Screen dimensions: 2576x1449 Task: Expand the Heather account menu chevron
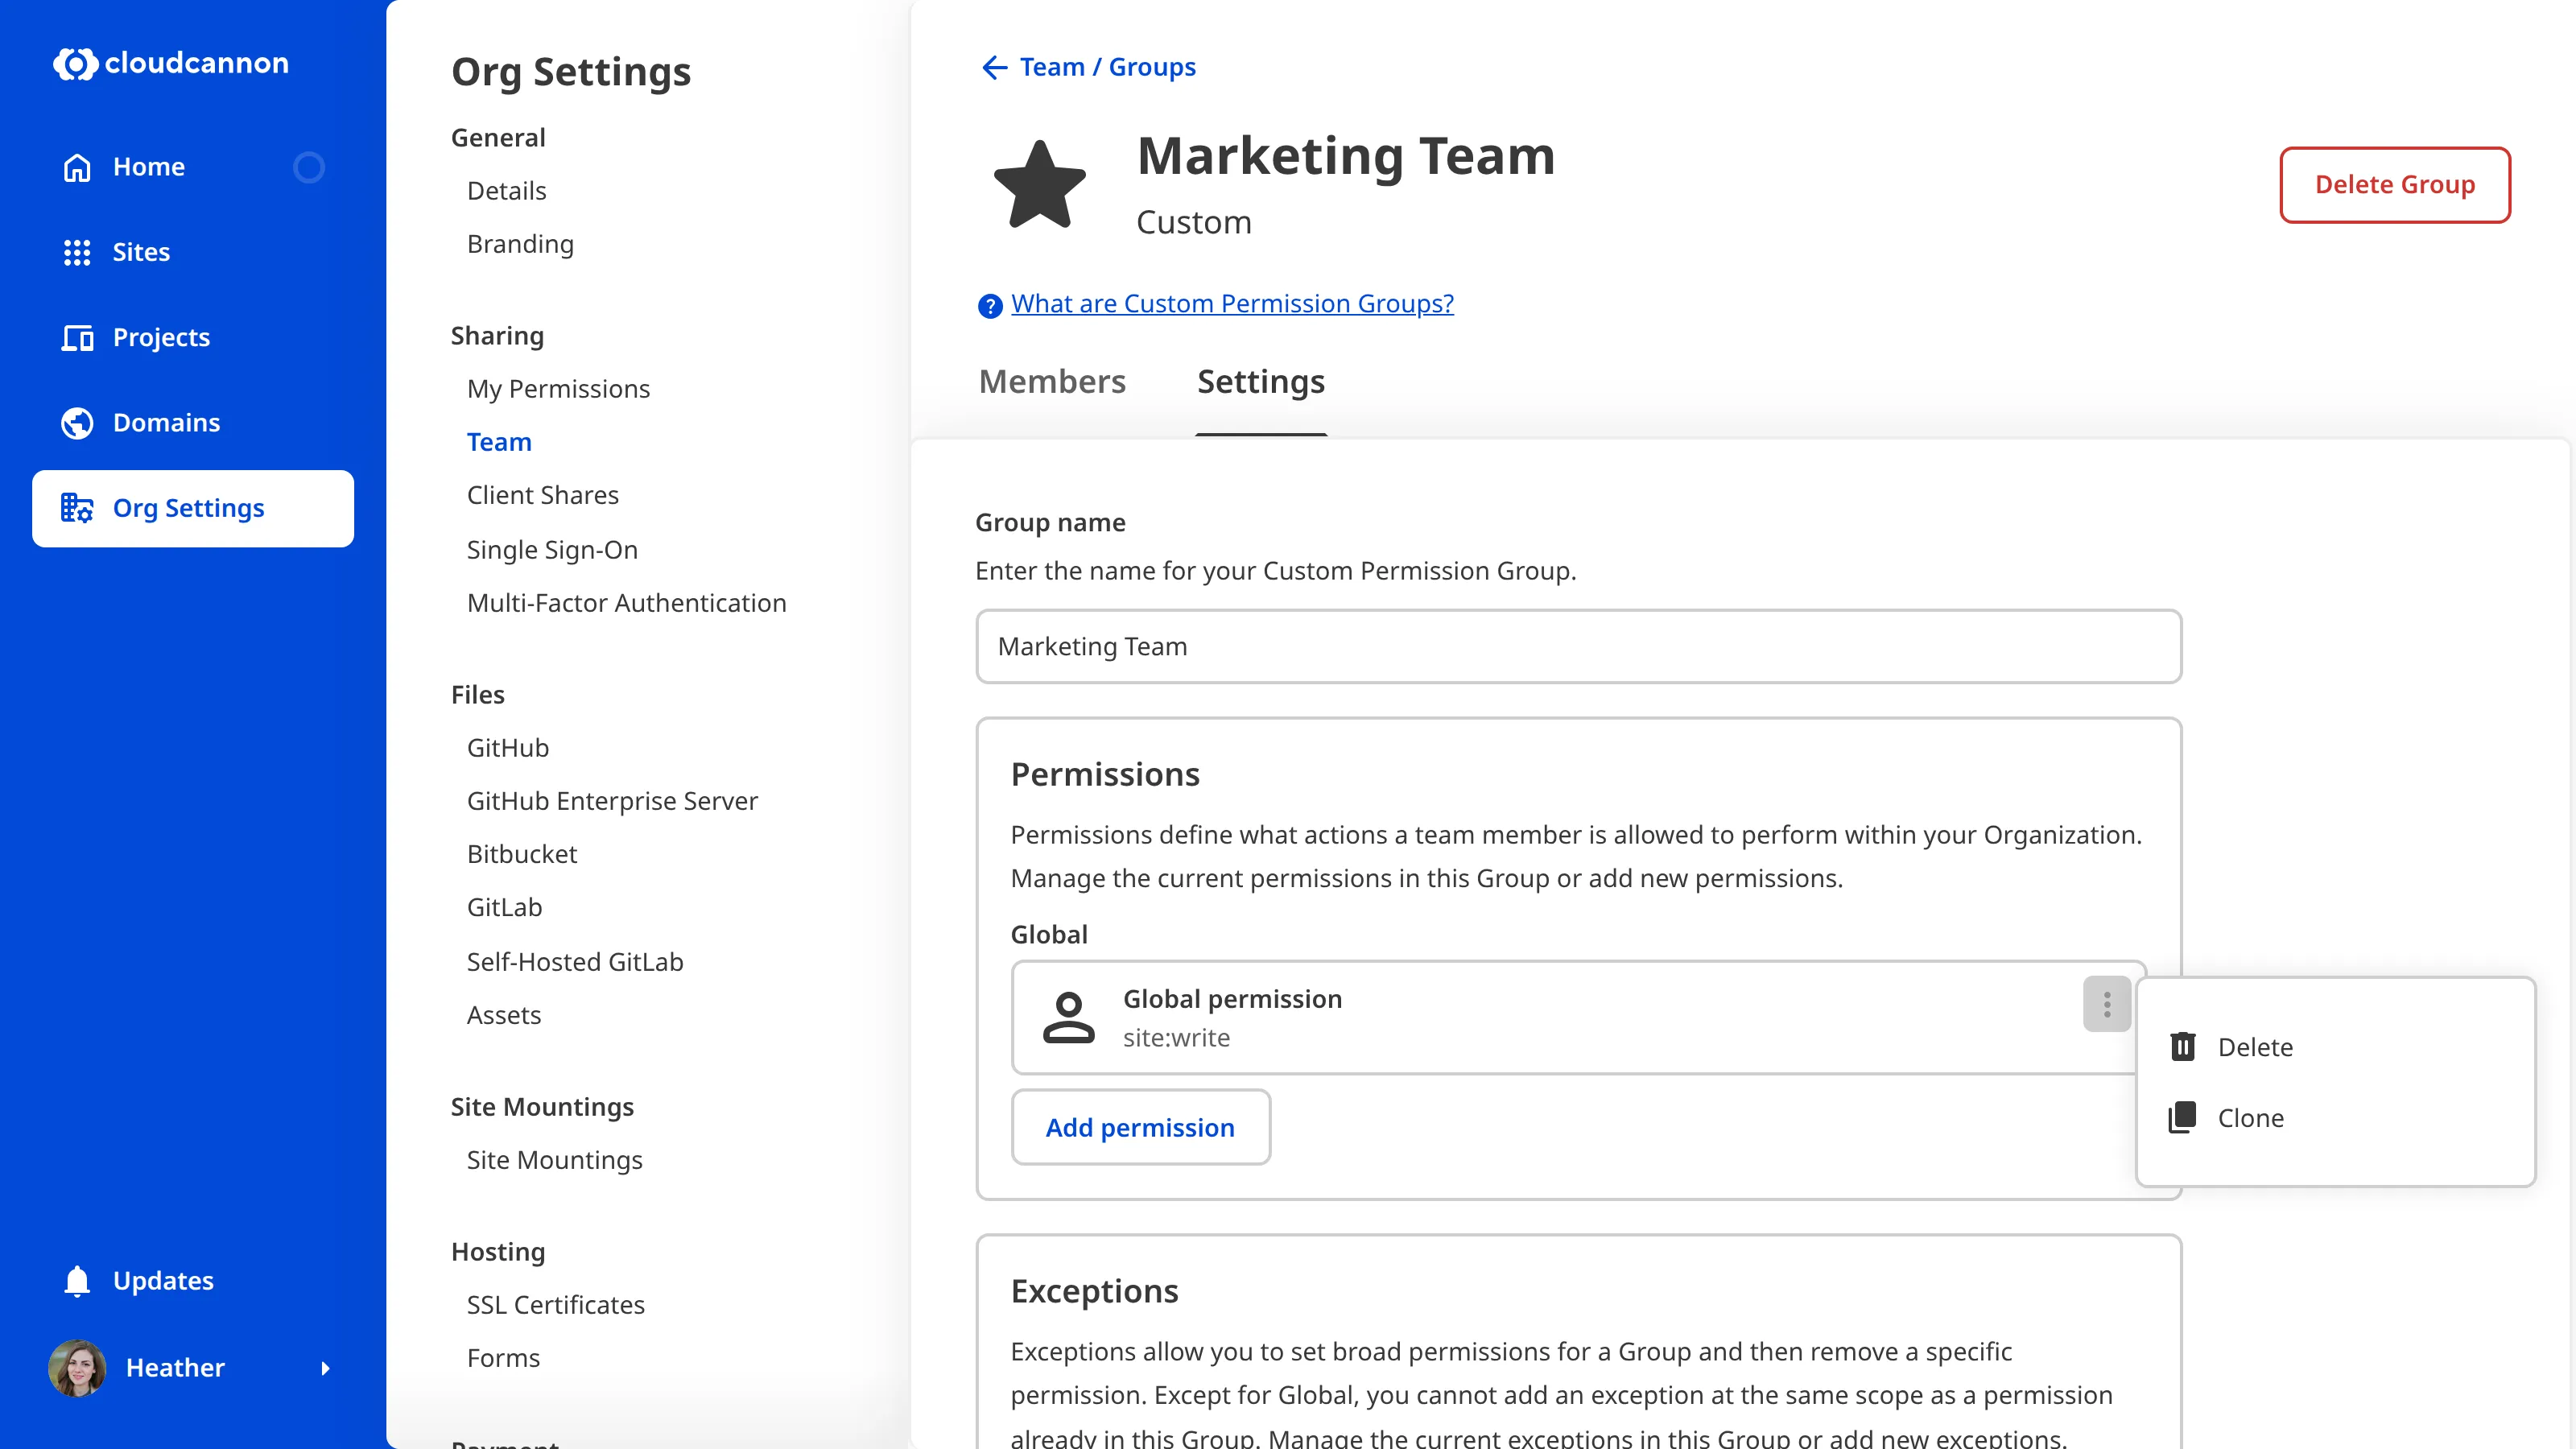[x=325, y=1369]
